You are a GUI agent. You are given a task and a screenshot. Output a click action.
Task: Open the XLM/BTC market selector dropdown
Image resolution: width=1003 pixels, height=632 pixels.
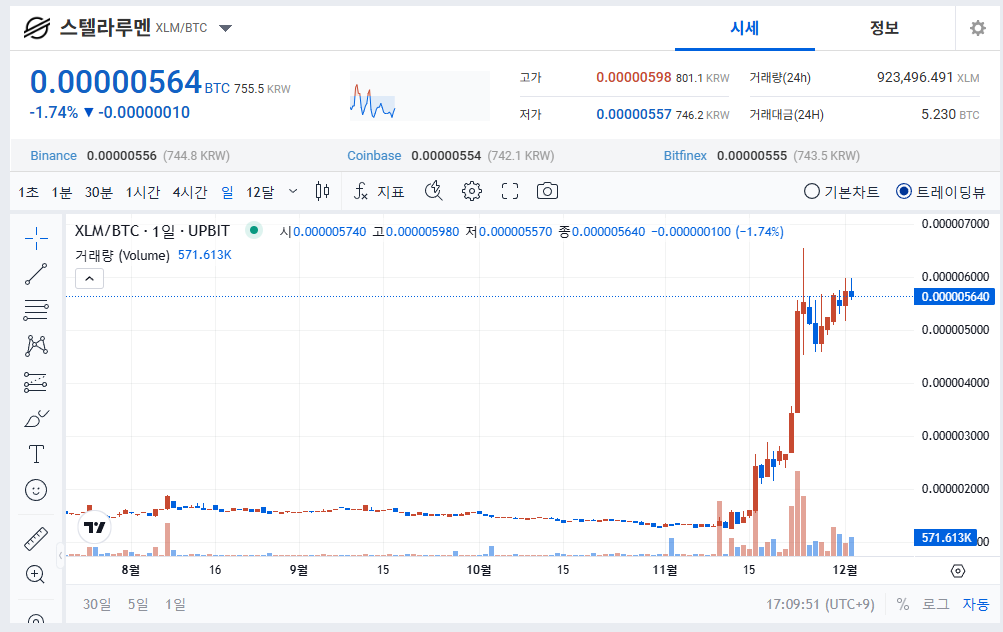tap(225, 28)
